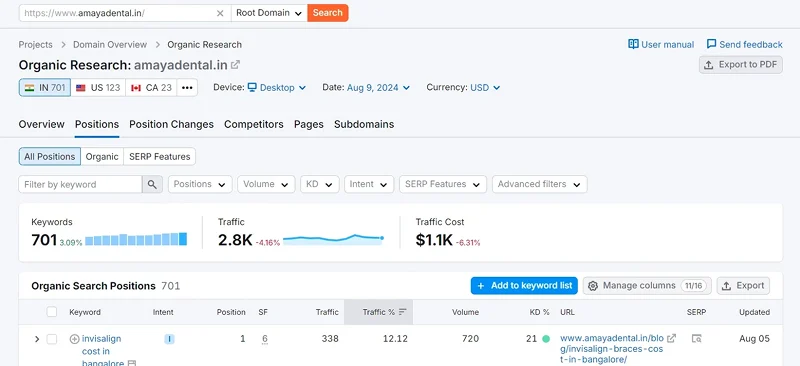This screenshot has width=800, height=366.
Task: Open the Volume filter dropdown
Action: click(x=266, y=184)
